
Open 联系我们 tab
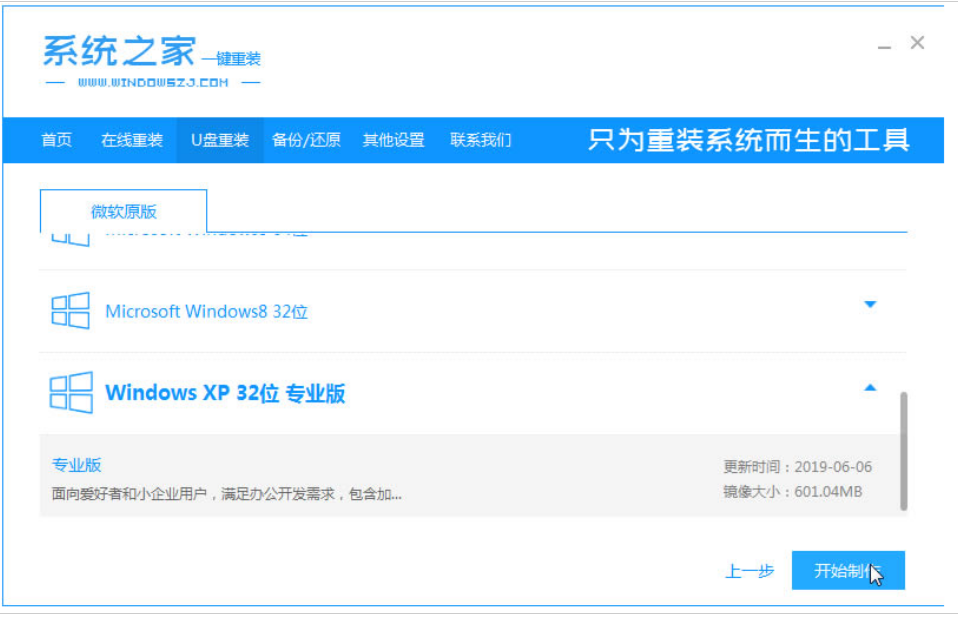(x=480, y=140)
